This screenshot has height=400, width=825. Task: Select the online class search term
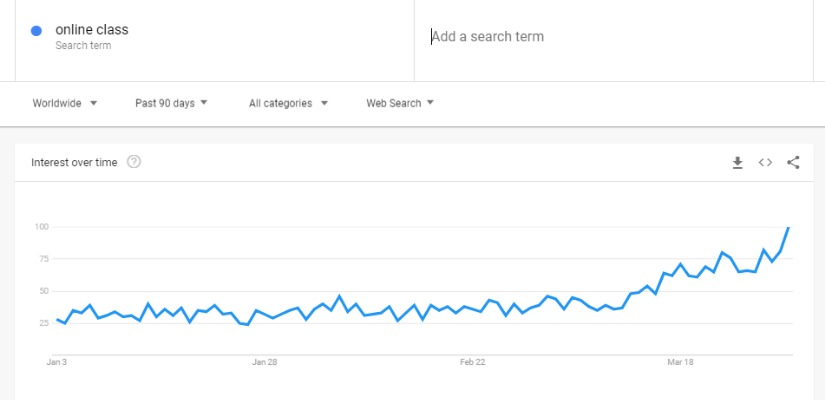[x=92, y=30]
